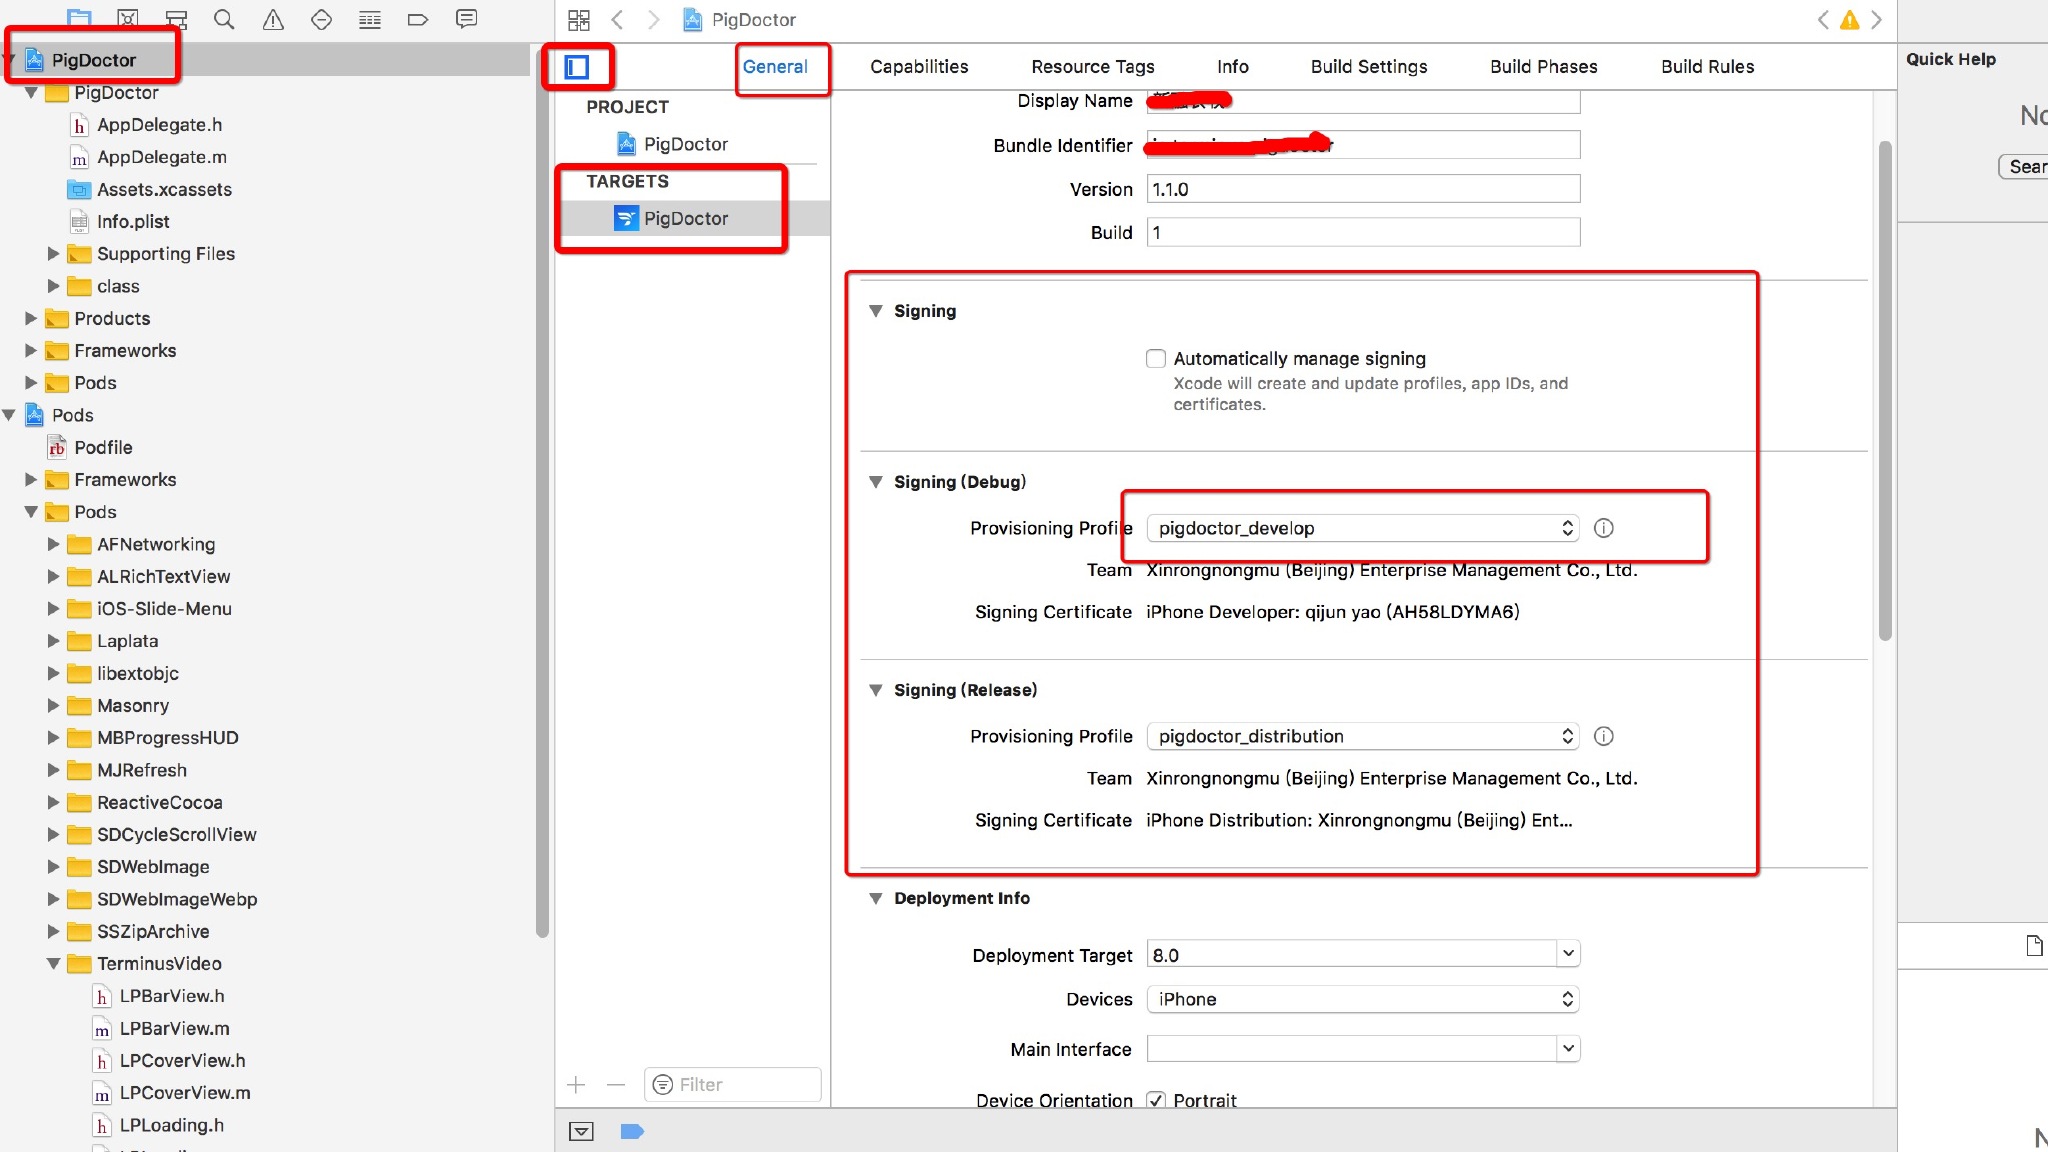Image resolution: width=2048 pixels, height=1152 pixels.
Task: Click the editor vertical scrollbar
Action: coord(1885,390)
